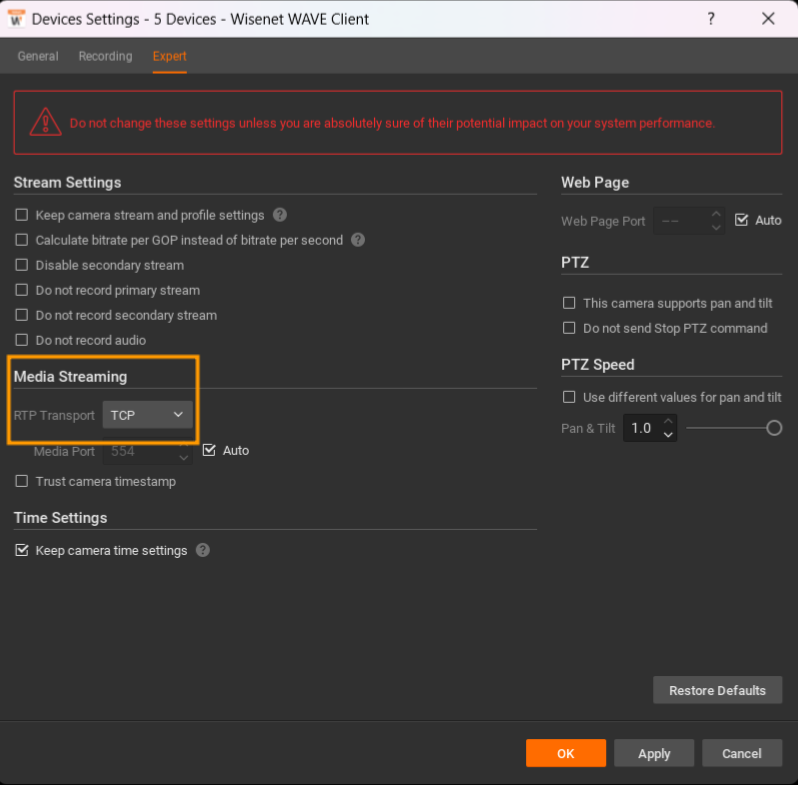Click the Web Page heading
The height and width of the screenshot is (785, 798).
[595, 182]
